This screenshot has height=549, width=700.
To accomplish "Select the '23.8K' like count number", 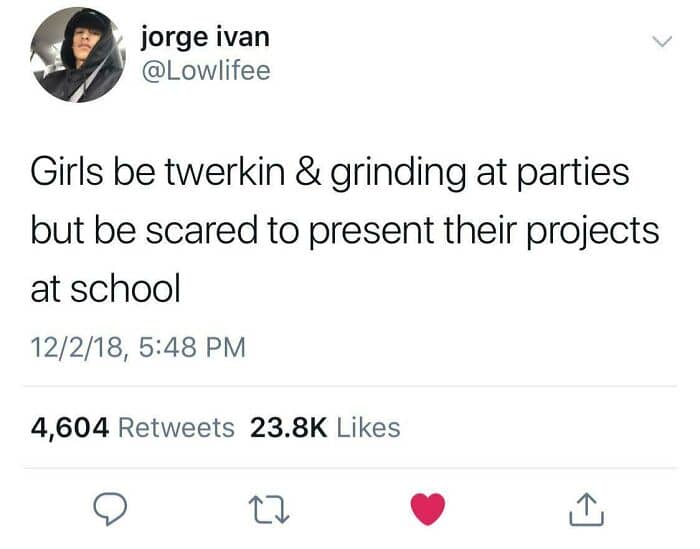I will pos(289,428).
